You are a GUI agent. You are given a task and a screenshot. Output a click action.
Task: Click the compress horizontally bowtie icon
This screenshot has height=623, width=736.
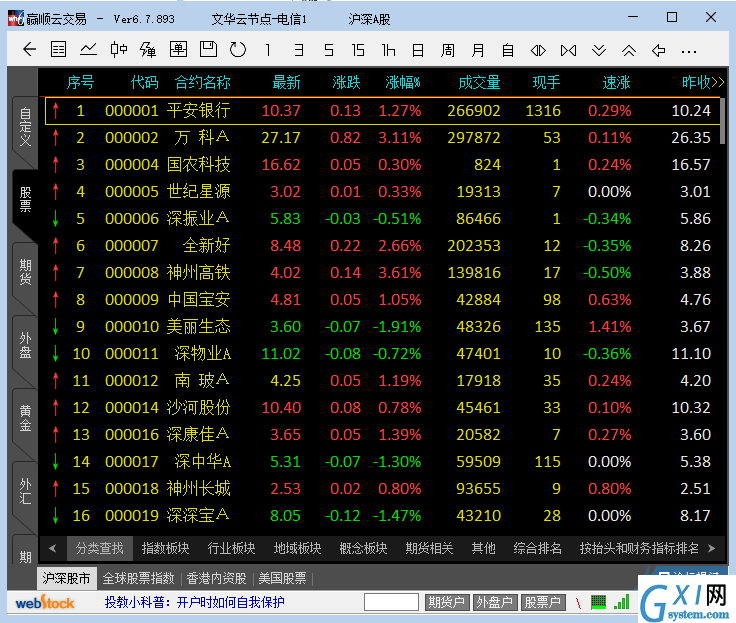(x=568, y=50)
